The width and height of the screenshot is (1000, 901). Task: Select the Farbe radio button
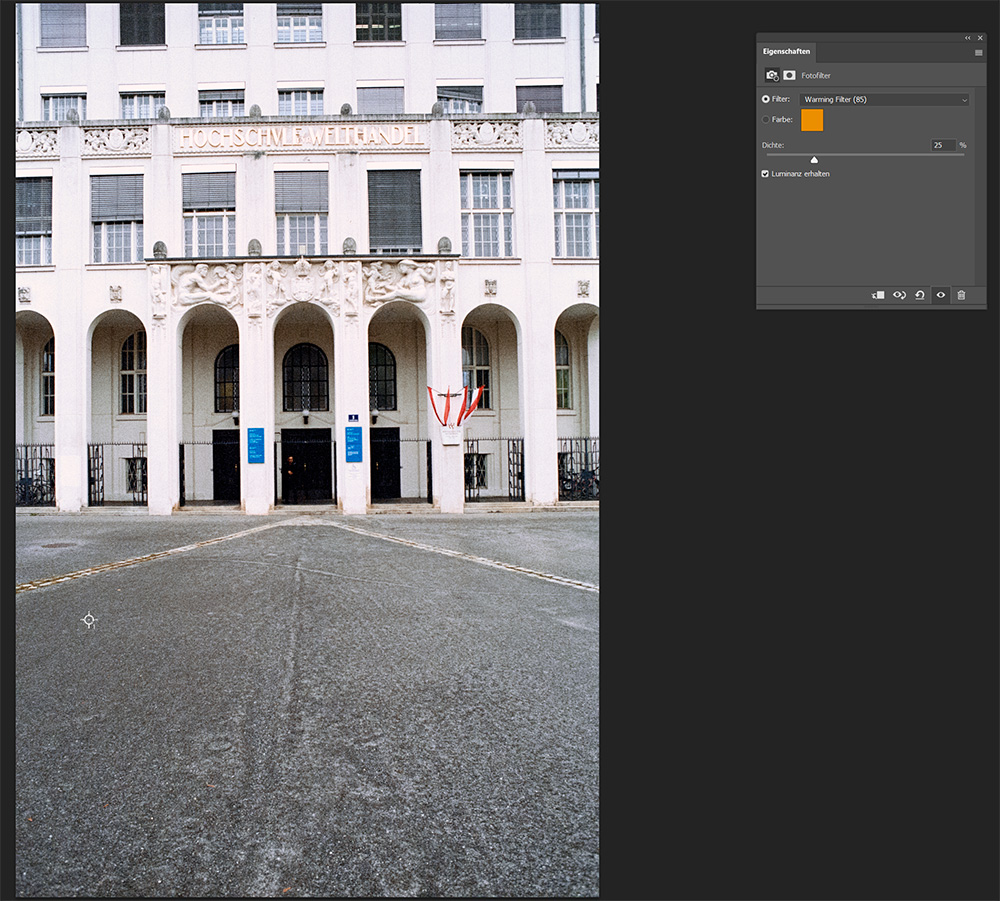click(765, 119)
